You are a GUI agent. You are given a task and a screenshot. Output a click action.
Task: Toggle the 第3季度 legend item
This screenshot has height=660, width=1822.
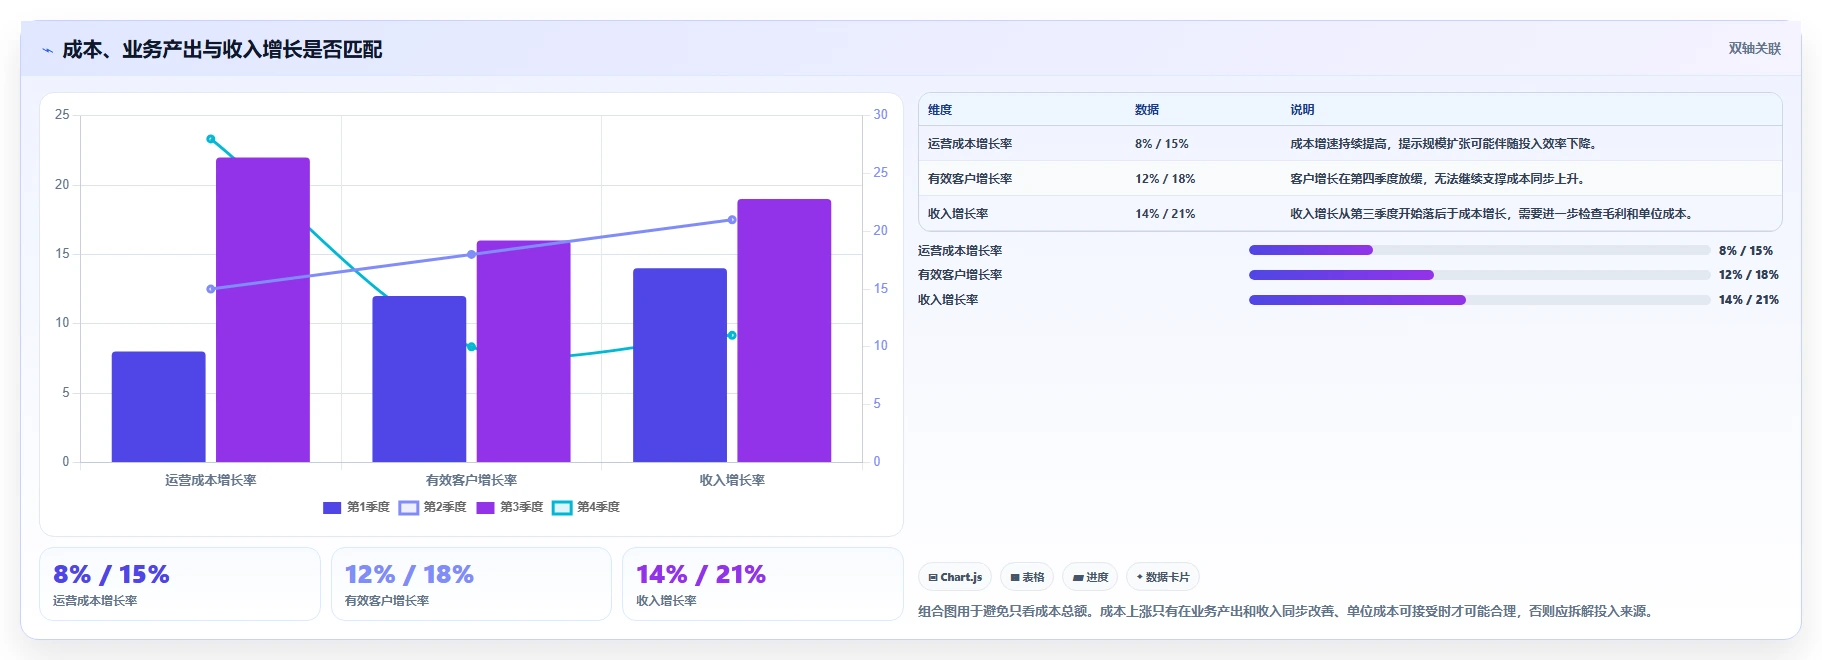click(510, 507)
